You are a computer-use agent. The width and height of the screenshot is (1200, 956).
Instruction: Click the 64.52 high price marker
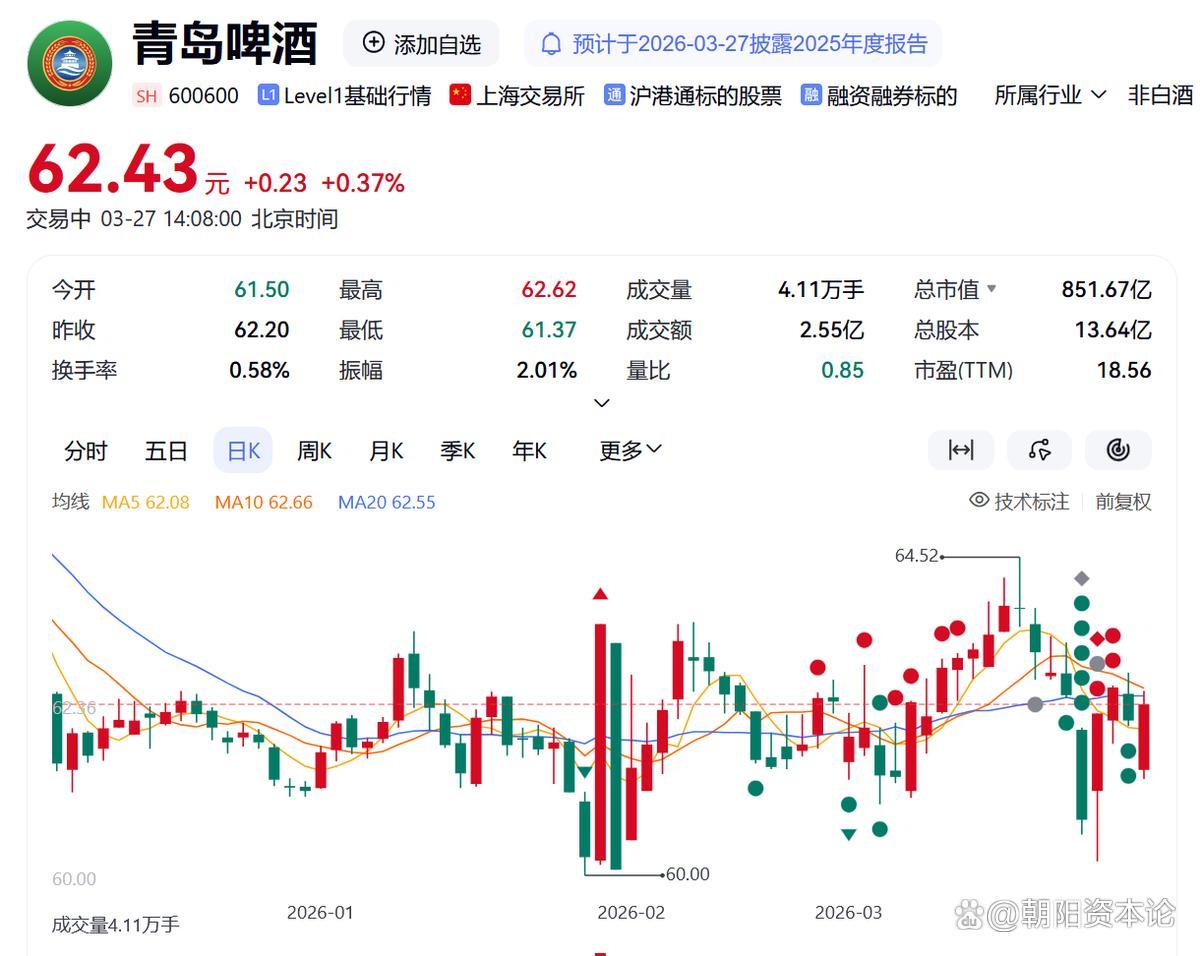[917, 556]
